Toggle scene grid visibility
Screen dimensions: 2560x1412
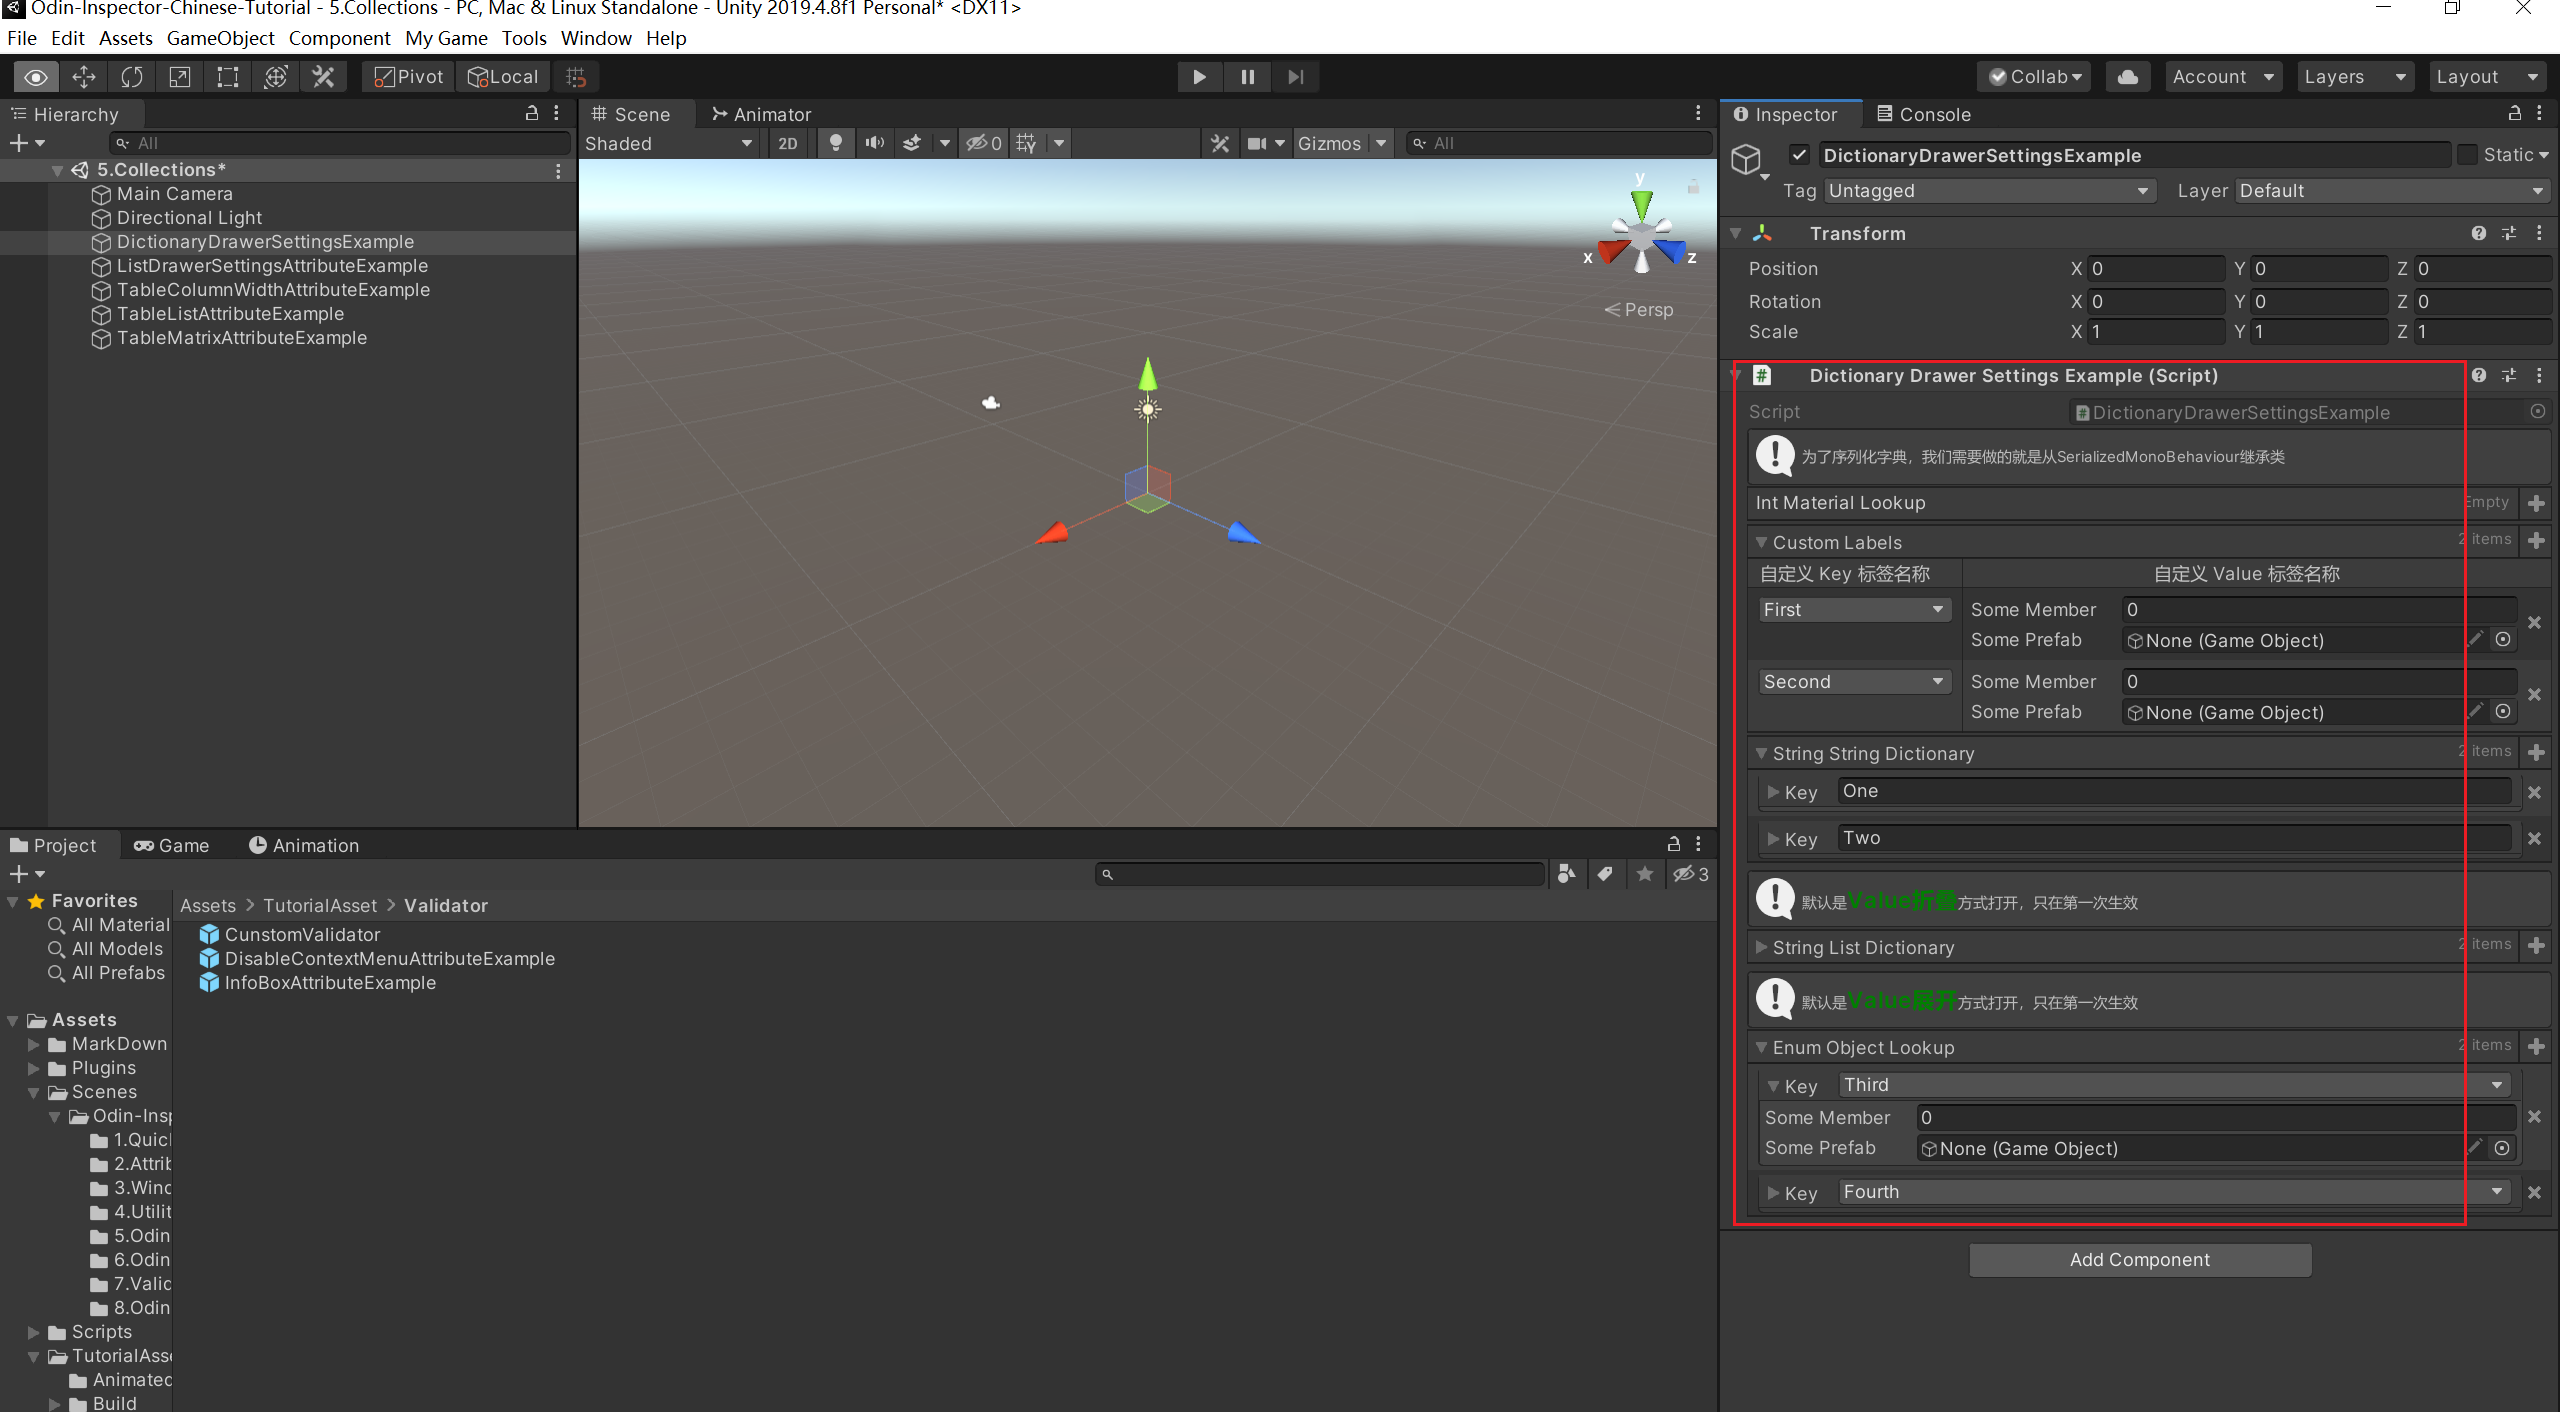tap(1026, 143)
